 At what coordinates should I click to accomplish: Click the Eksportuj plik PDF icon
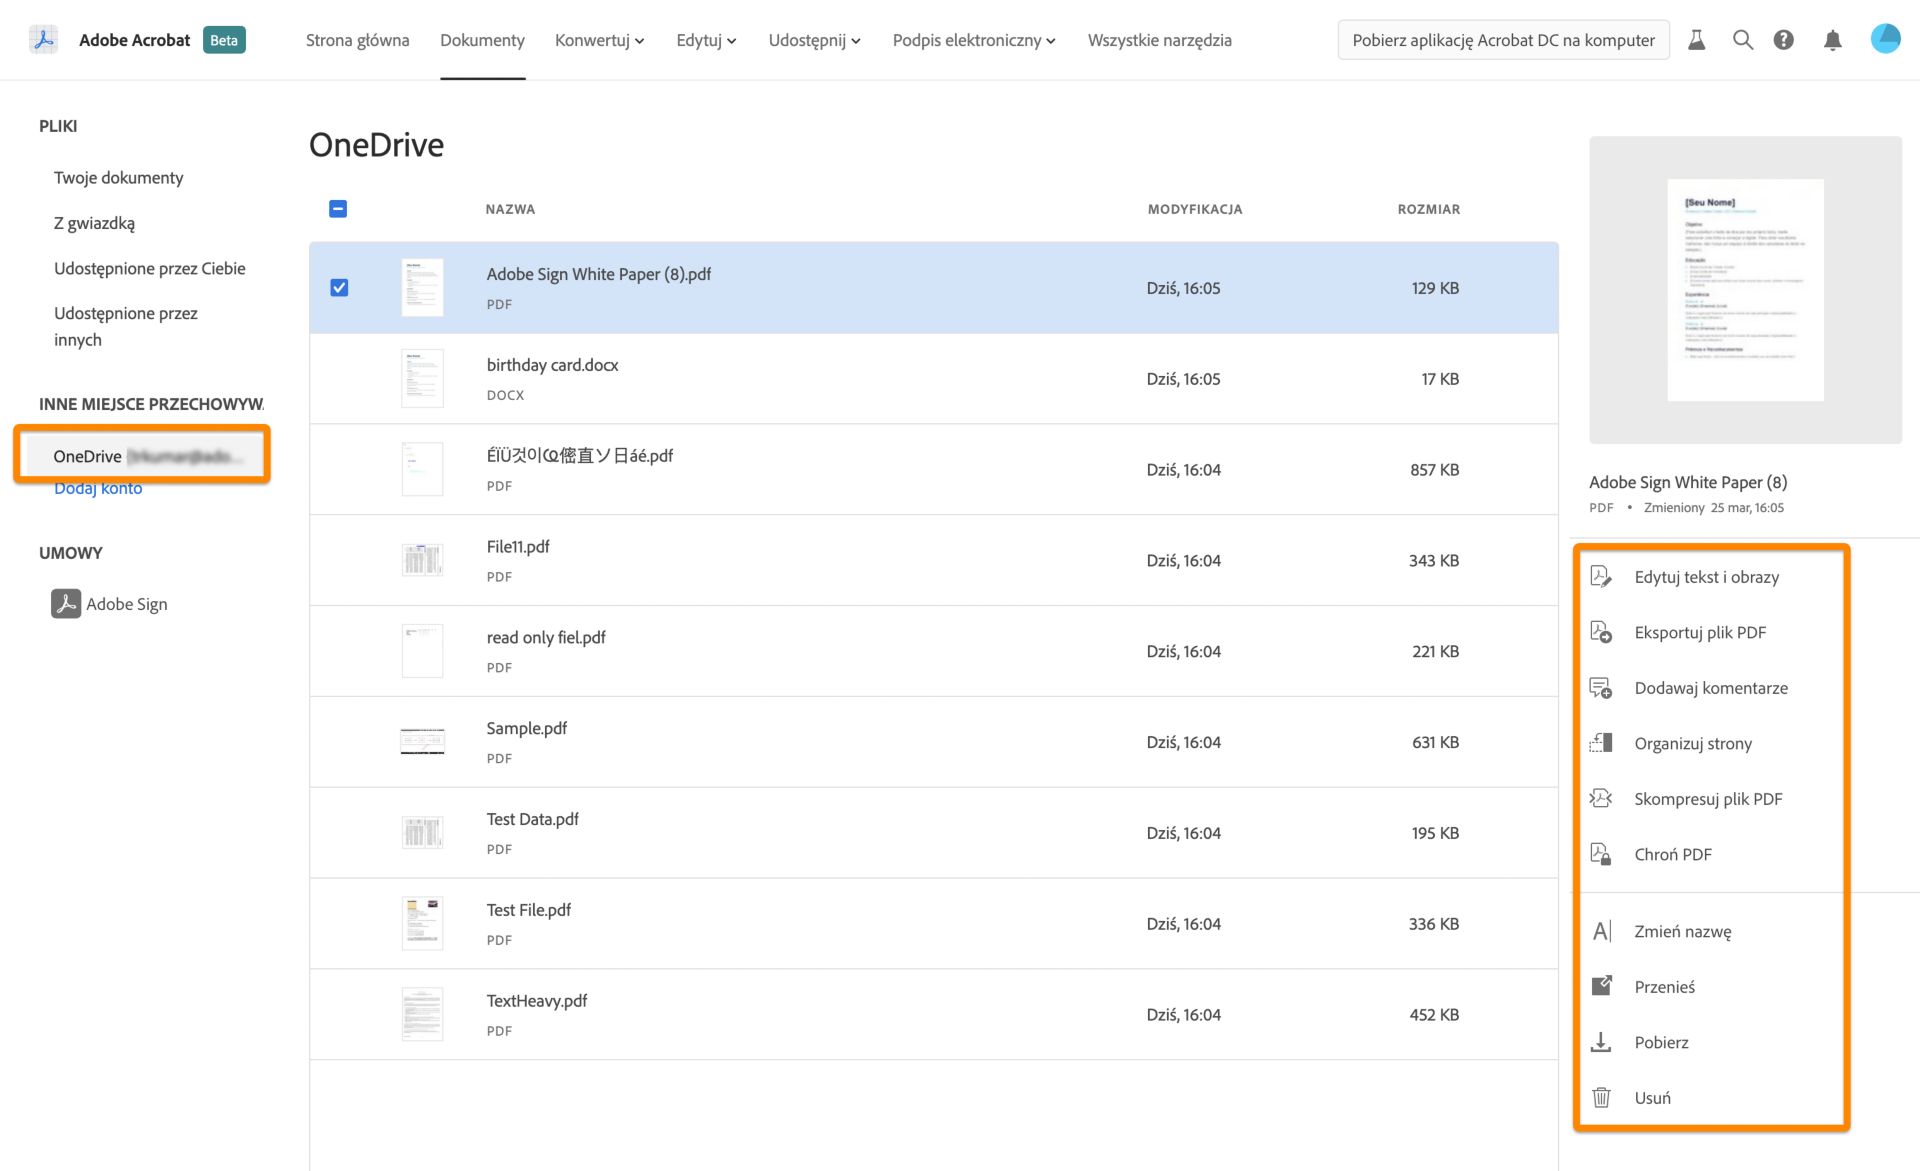pos(1601,632)
